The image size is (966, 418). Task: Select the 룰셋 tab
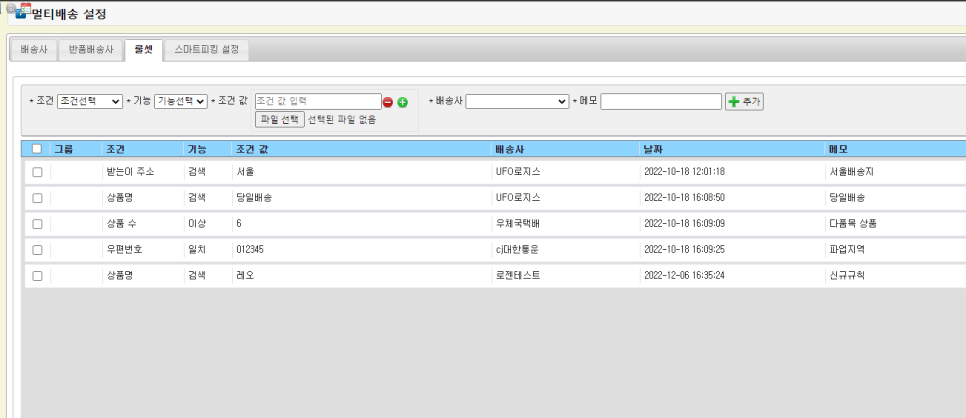[x=144, y=50]
